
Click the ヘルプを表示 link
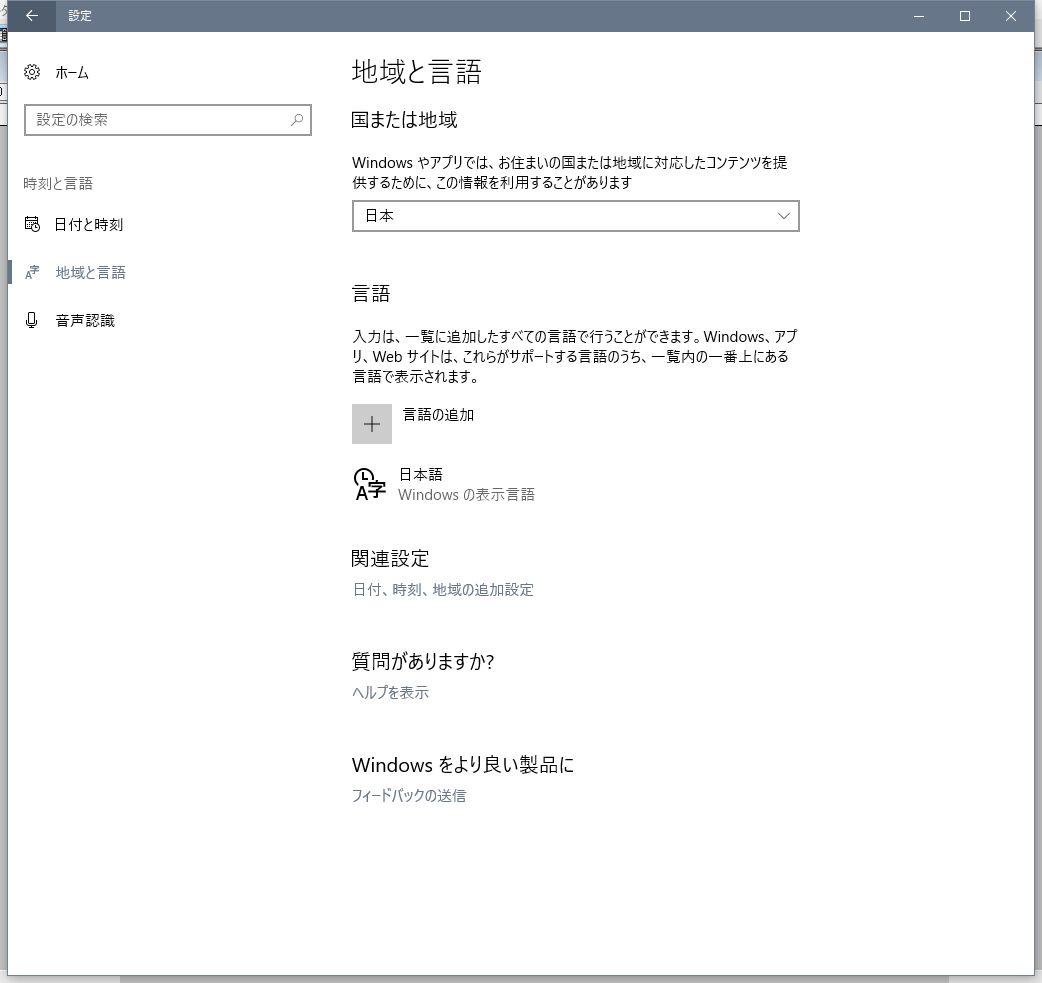tap(390, 693)
